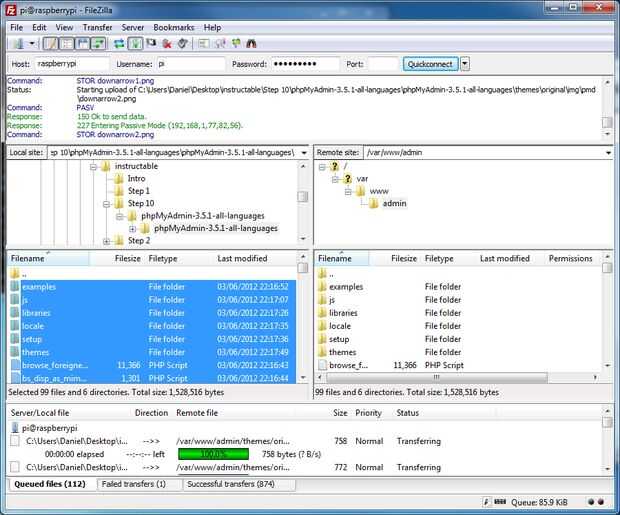620x515 pixels.
Task: Click the parent folder icon in local list
Action: pos(15,273)
